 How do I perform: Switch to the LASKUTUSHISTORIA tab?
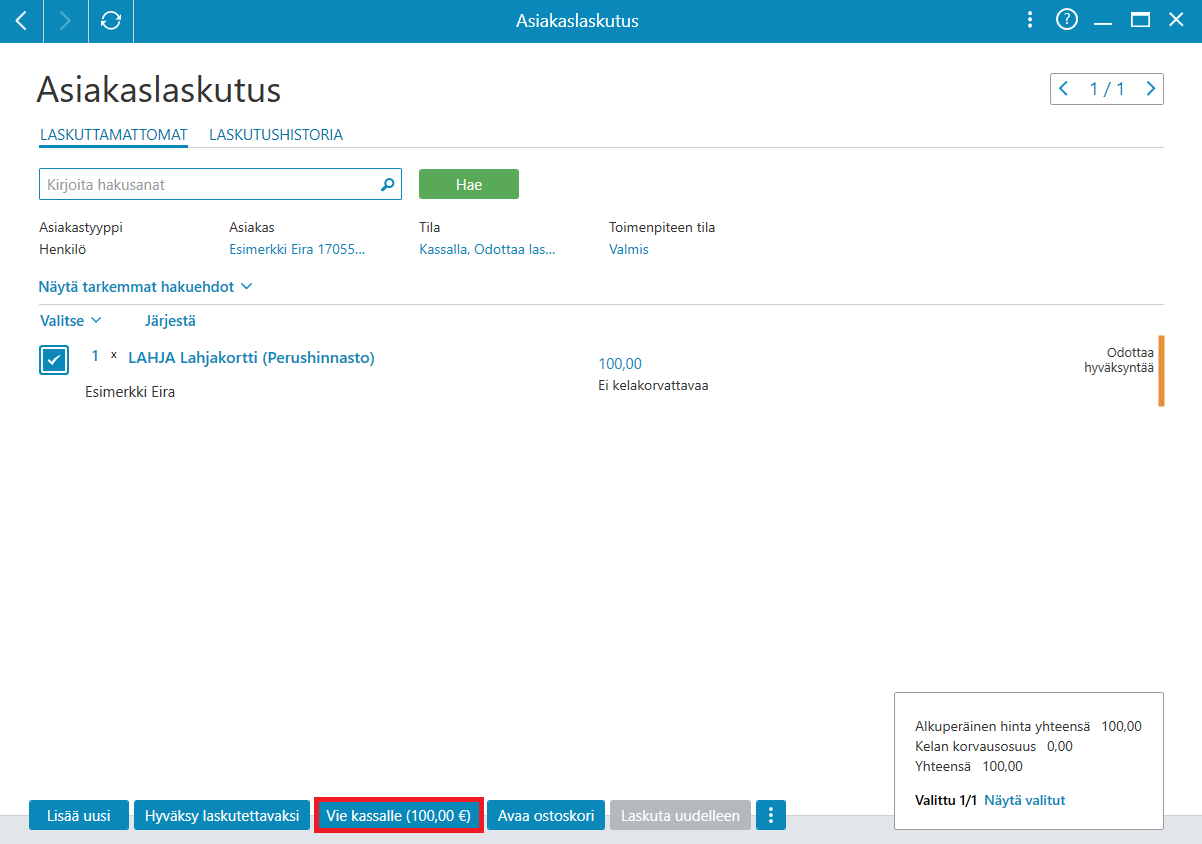point(276,134)
